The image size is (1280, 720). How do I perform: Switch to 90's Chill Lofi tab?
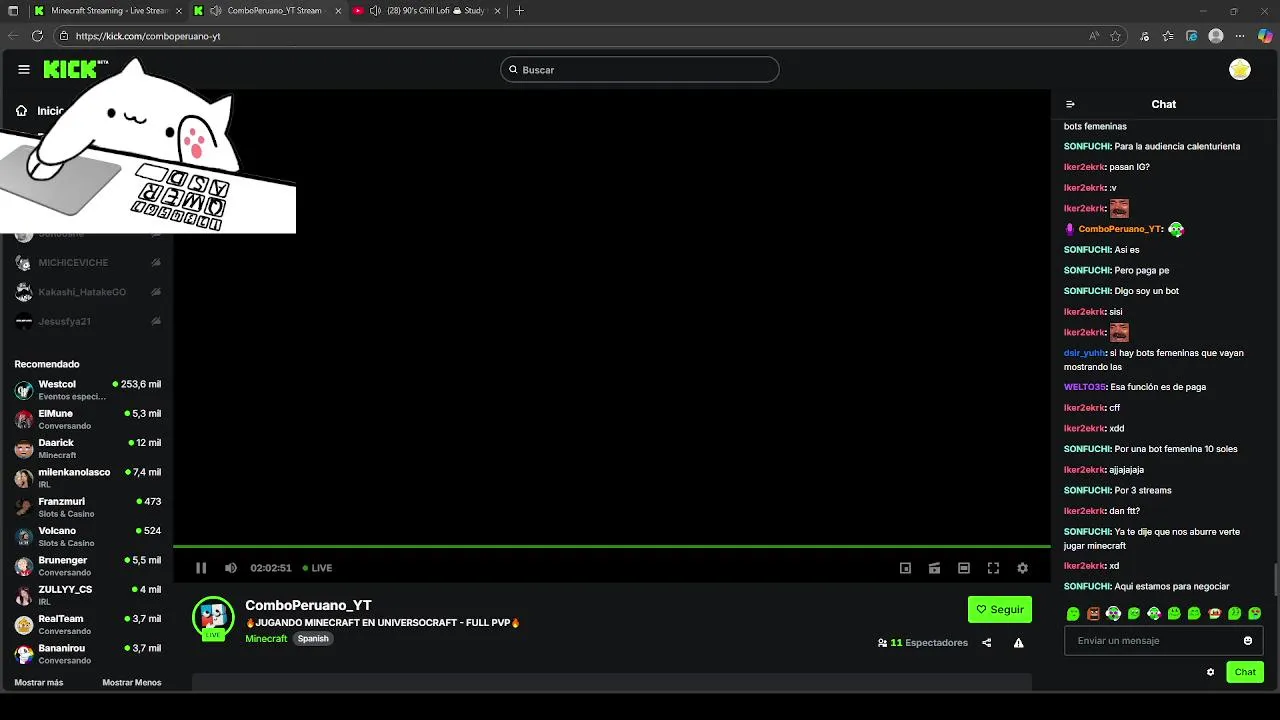pos(425,11)
